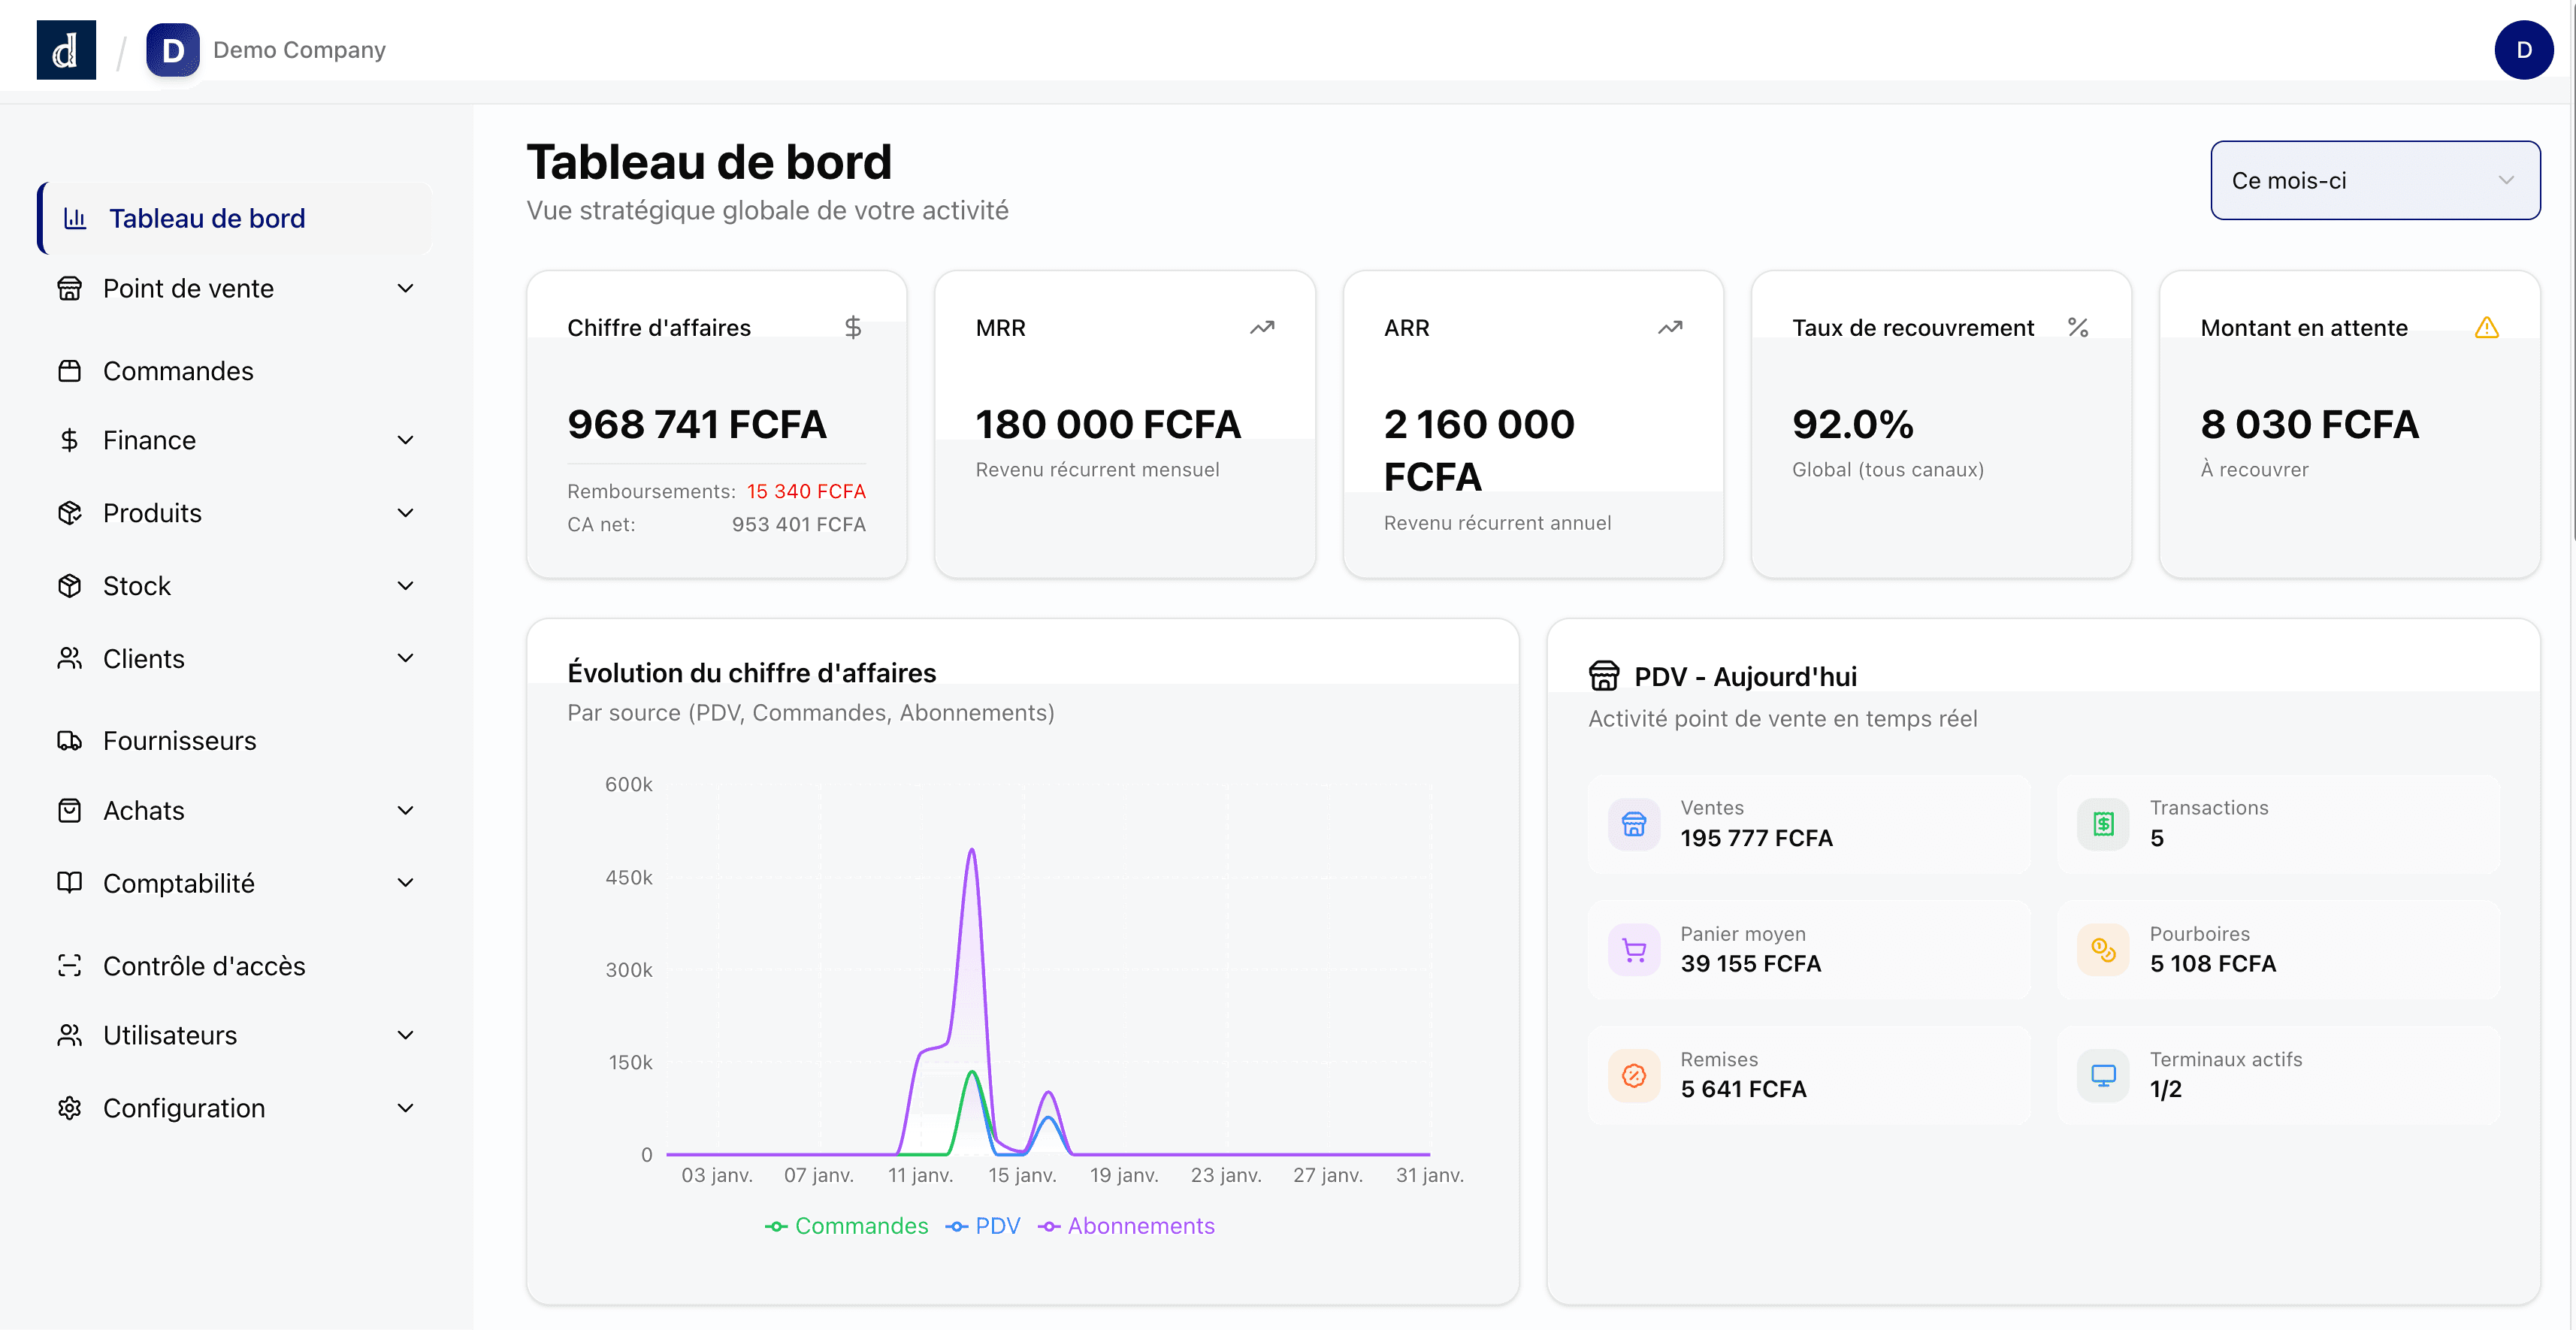The image size is (2576, 1330).
Task: Click the trend arrow icon on the MRR card
Action: pyautogui.click(x=1261, y=327)
